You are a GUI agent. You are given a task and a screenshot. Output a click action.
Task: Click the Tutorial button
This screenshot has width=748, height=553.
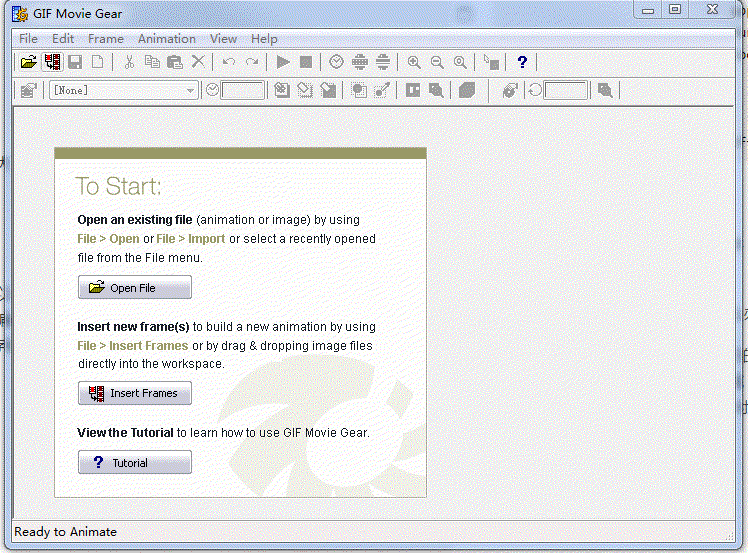click(x=135, y=462)
